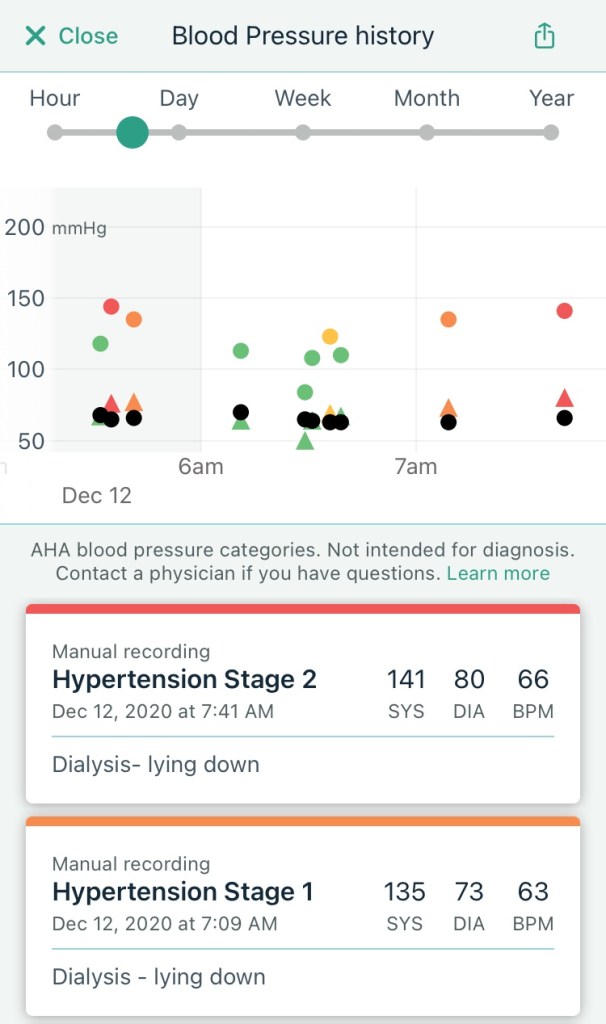
Task: Open the Learn more link
Action: (x=498, y=574)
